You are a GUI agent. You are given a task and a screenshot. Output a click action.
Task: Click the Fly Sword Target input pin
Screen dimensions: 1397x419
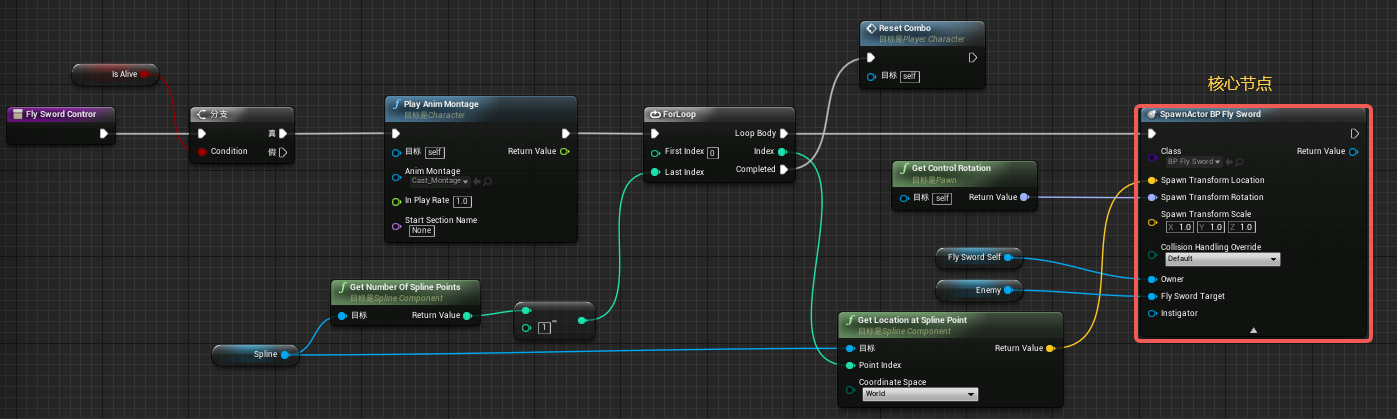(1152, 296)
